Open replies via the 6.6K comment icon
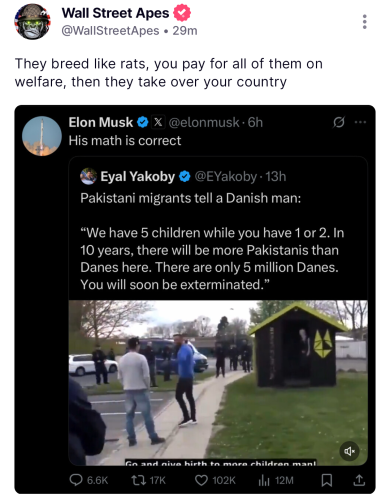 click(x=76, y=480)
